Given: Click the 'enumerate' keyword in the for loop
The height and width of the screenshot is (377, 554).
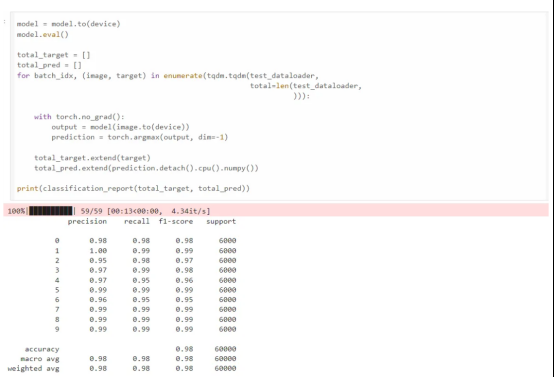Looking at the screenshot, I should (183, 76).
